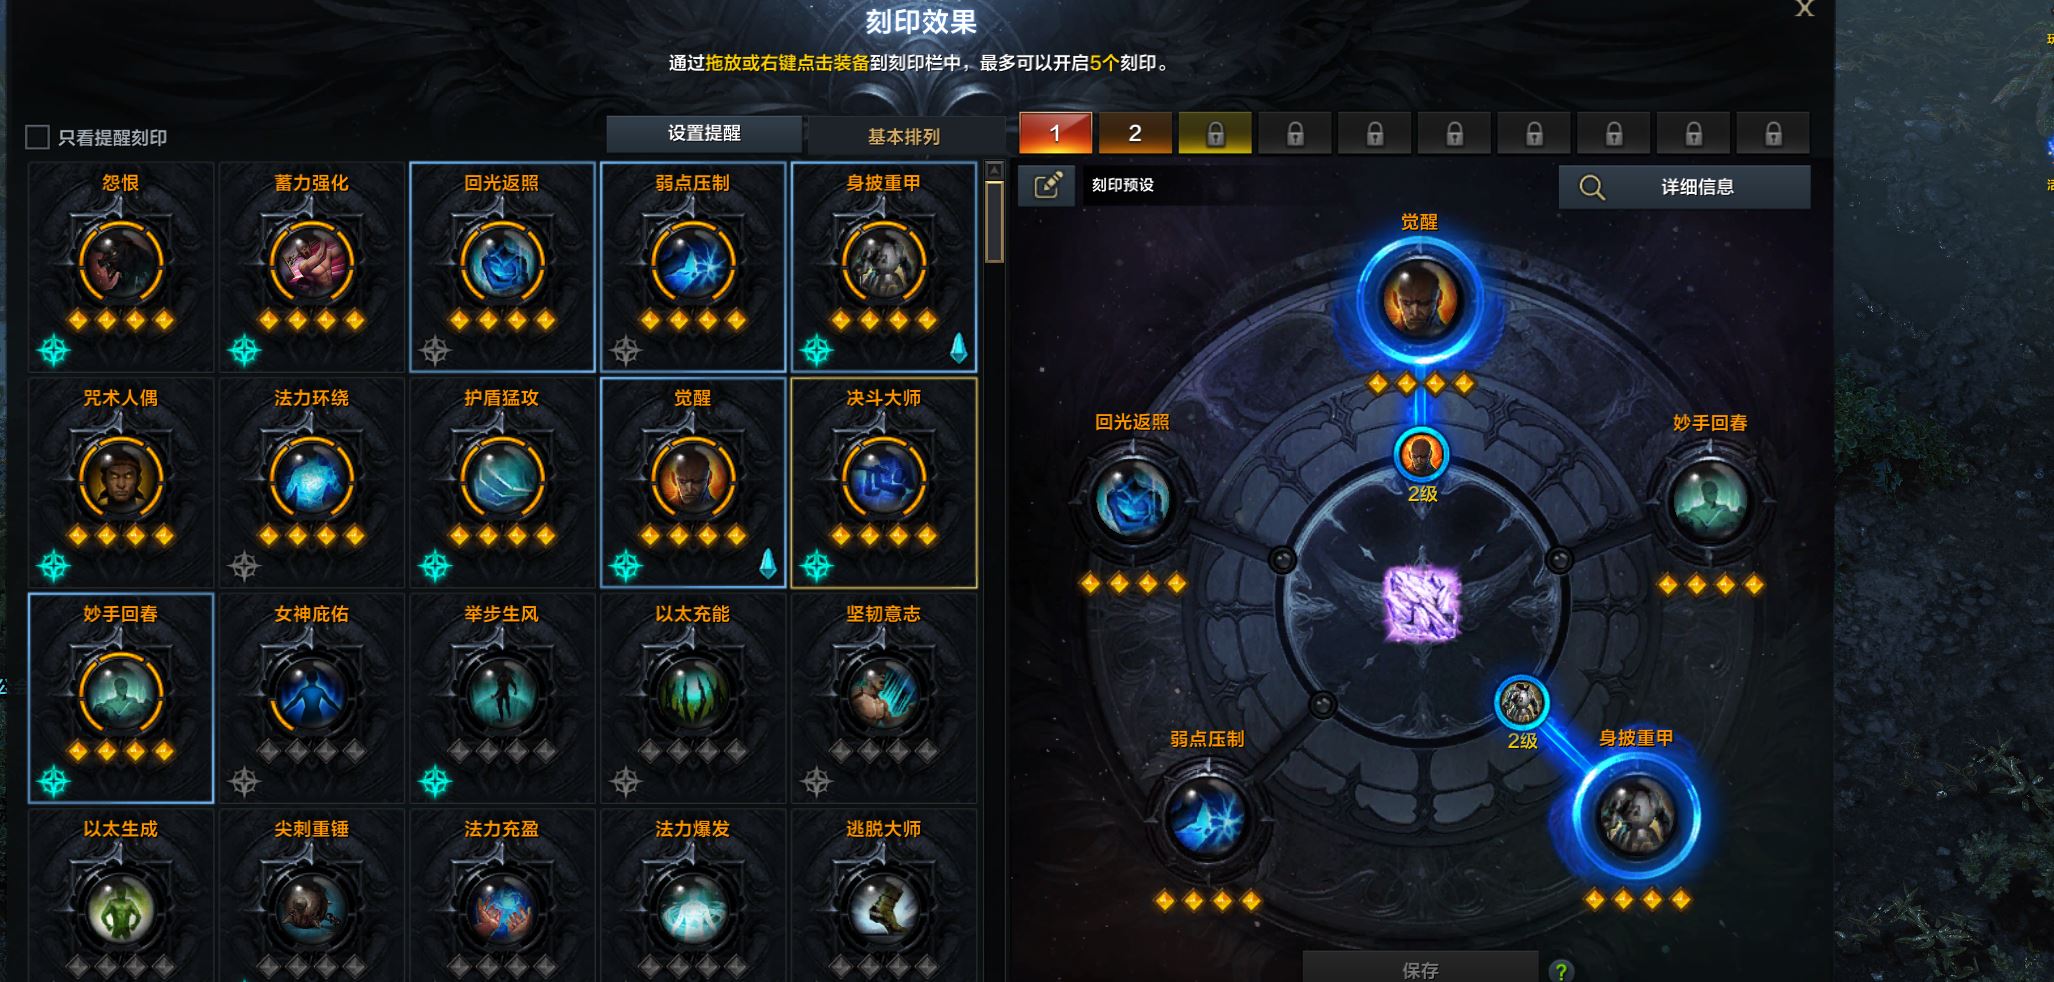Pick the 决斗大师 engraving icon

tap(883, 478)
